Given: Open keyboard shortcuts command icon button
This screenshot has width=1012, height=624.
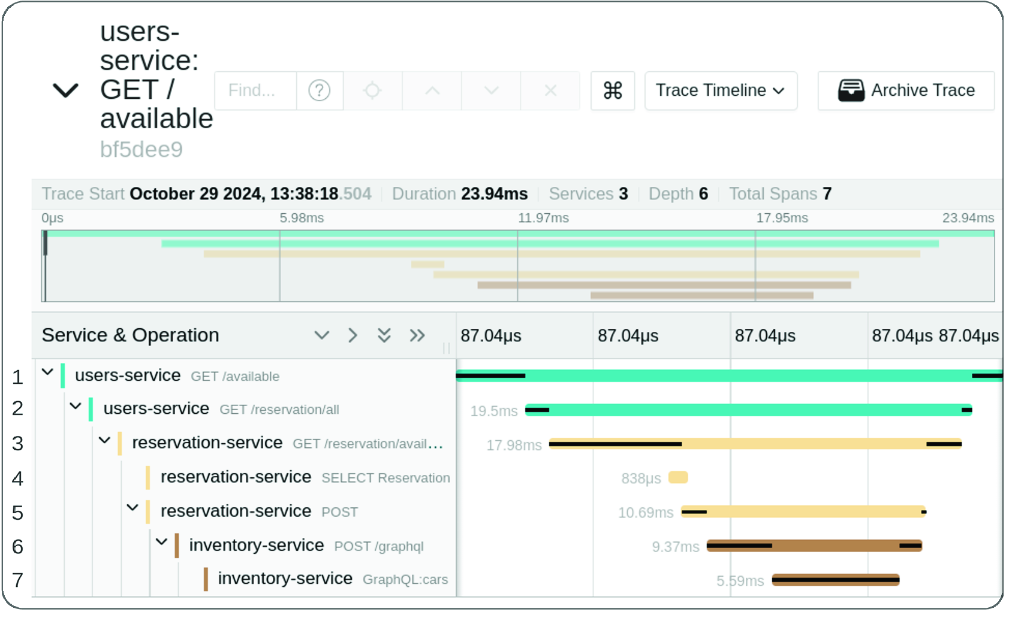Looking at the screenshot, I should pos(612,90).
